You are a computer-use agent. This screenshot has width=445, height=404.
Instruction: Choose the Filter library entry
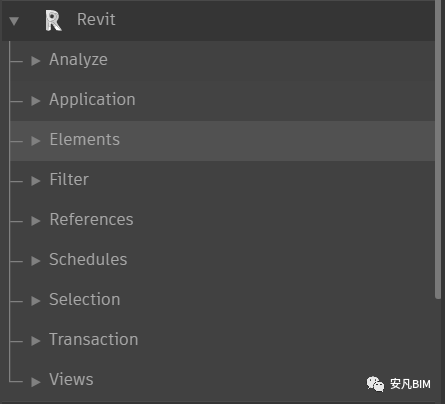pos(222,181)
